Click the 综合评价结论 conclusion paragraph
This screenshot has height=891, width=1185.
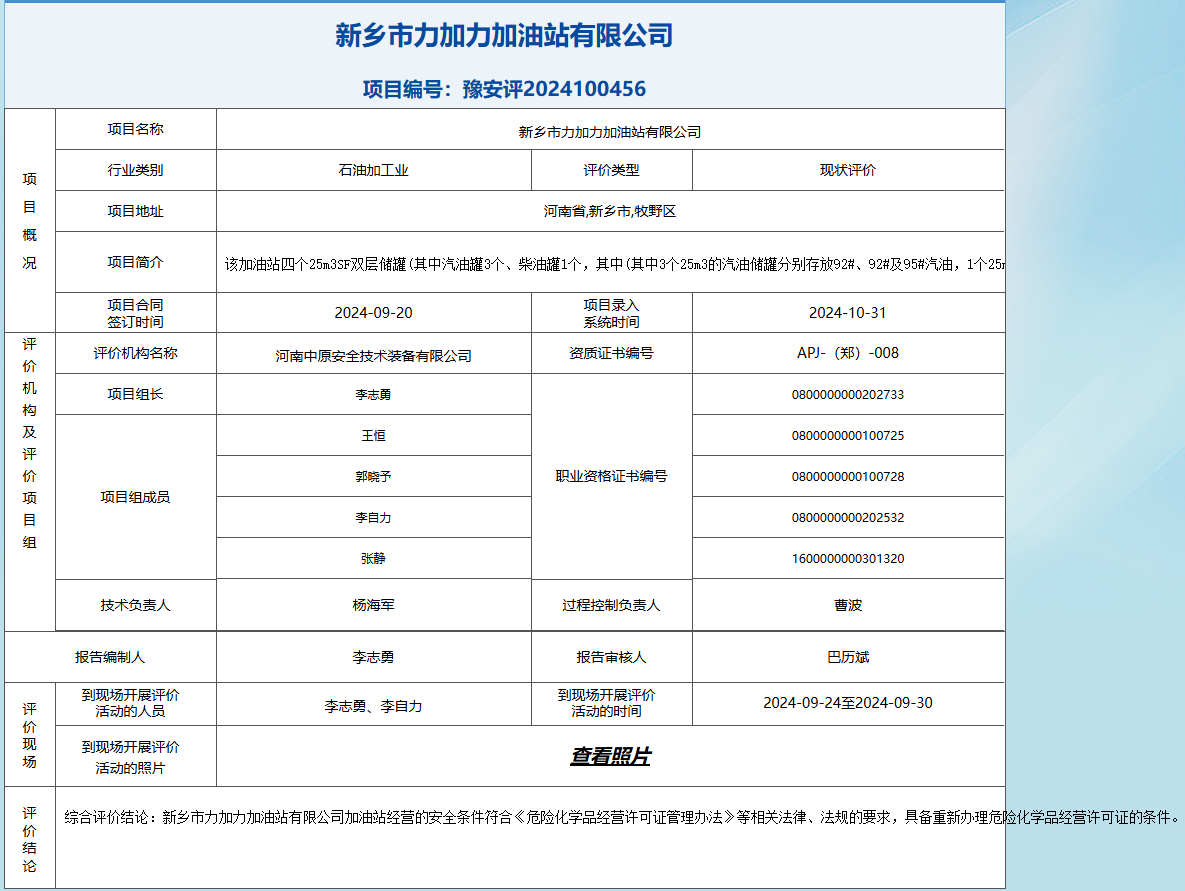[x=622, y=817]
